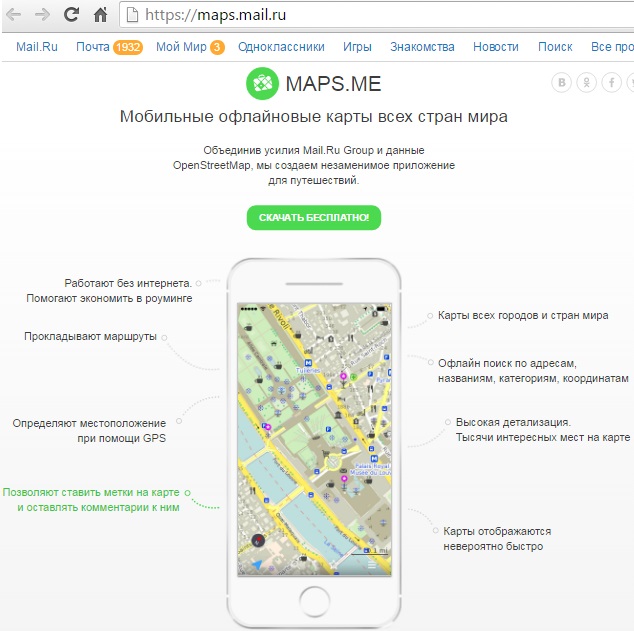
Task: Click the menu lines icon on phone map
Action: 372,565
